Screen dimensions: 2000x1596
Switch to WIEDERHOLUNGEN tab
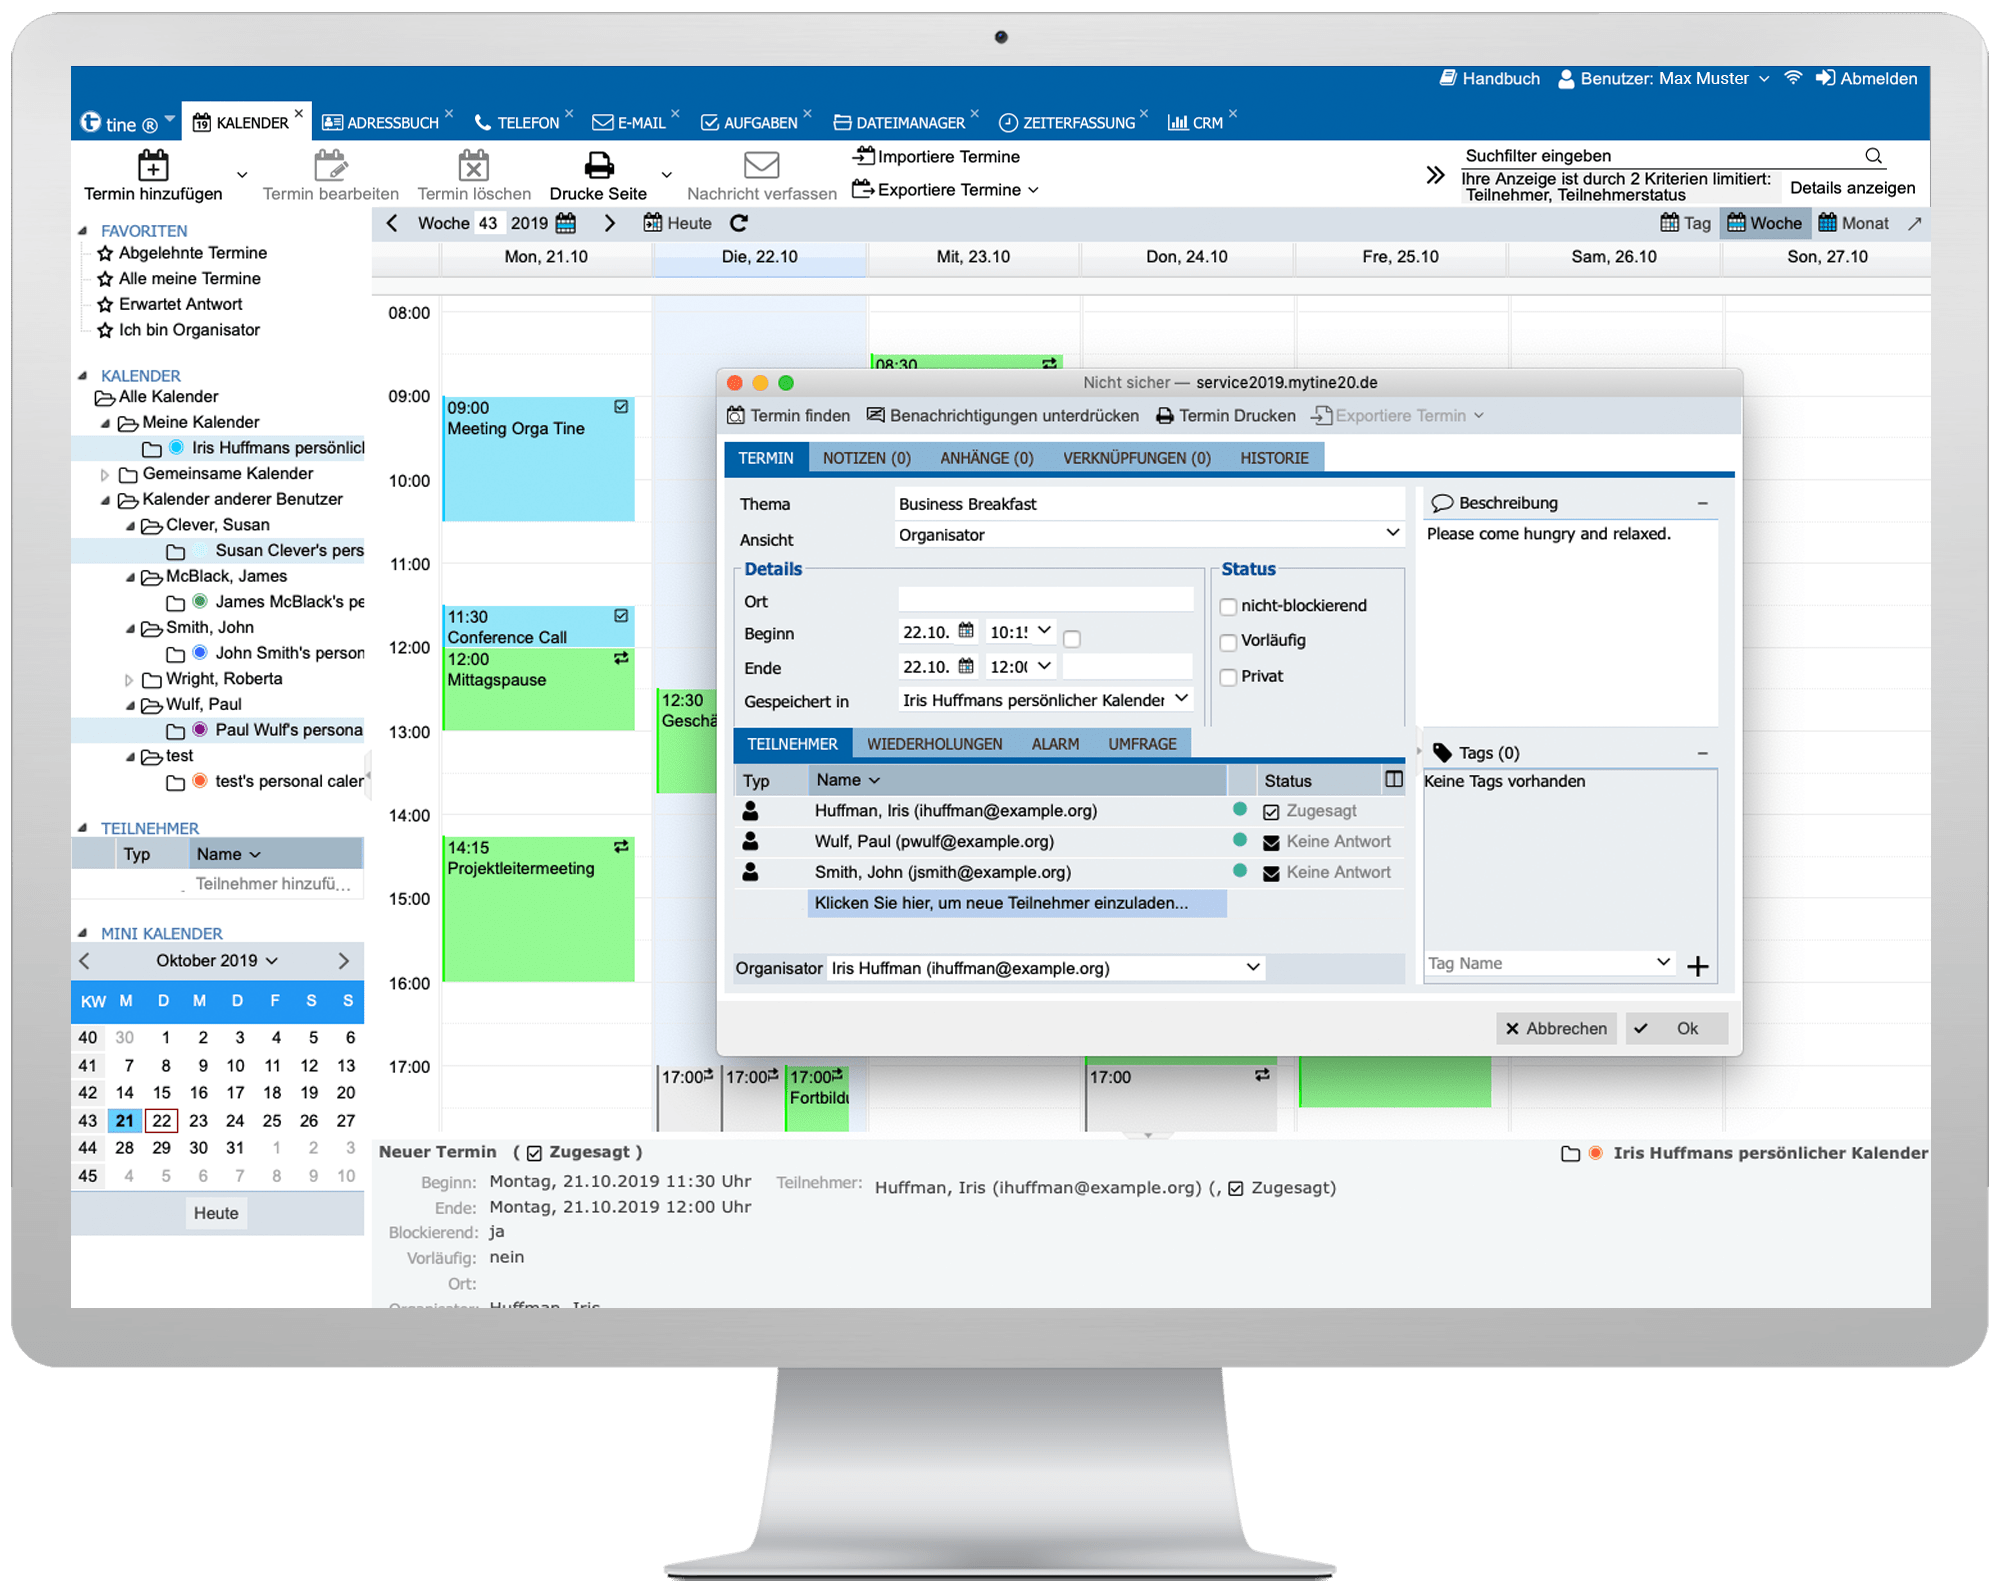click(934, 744)
